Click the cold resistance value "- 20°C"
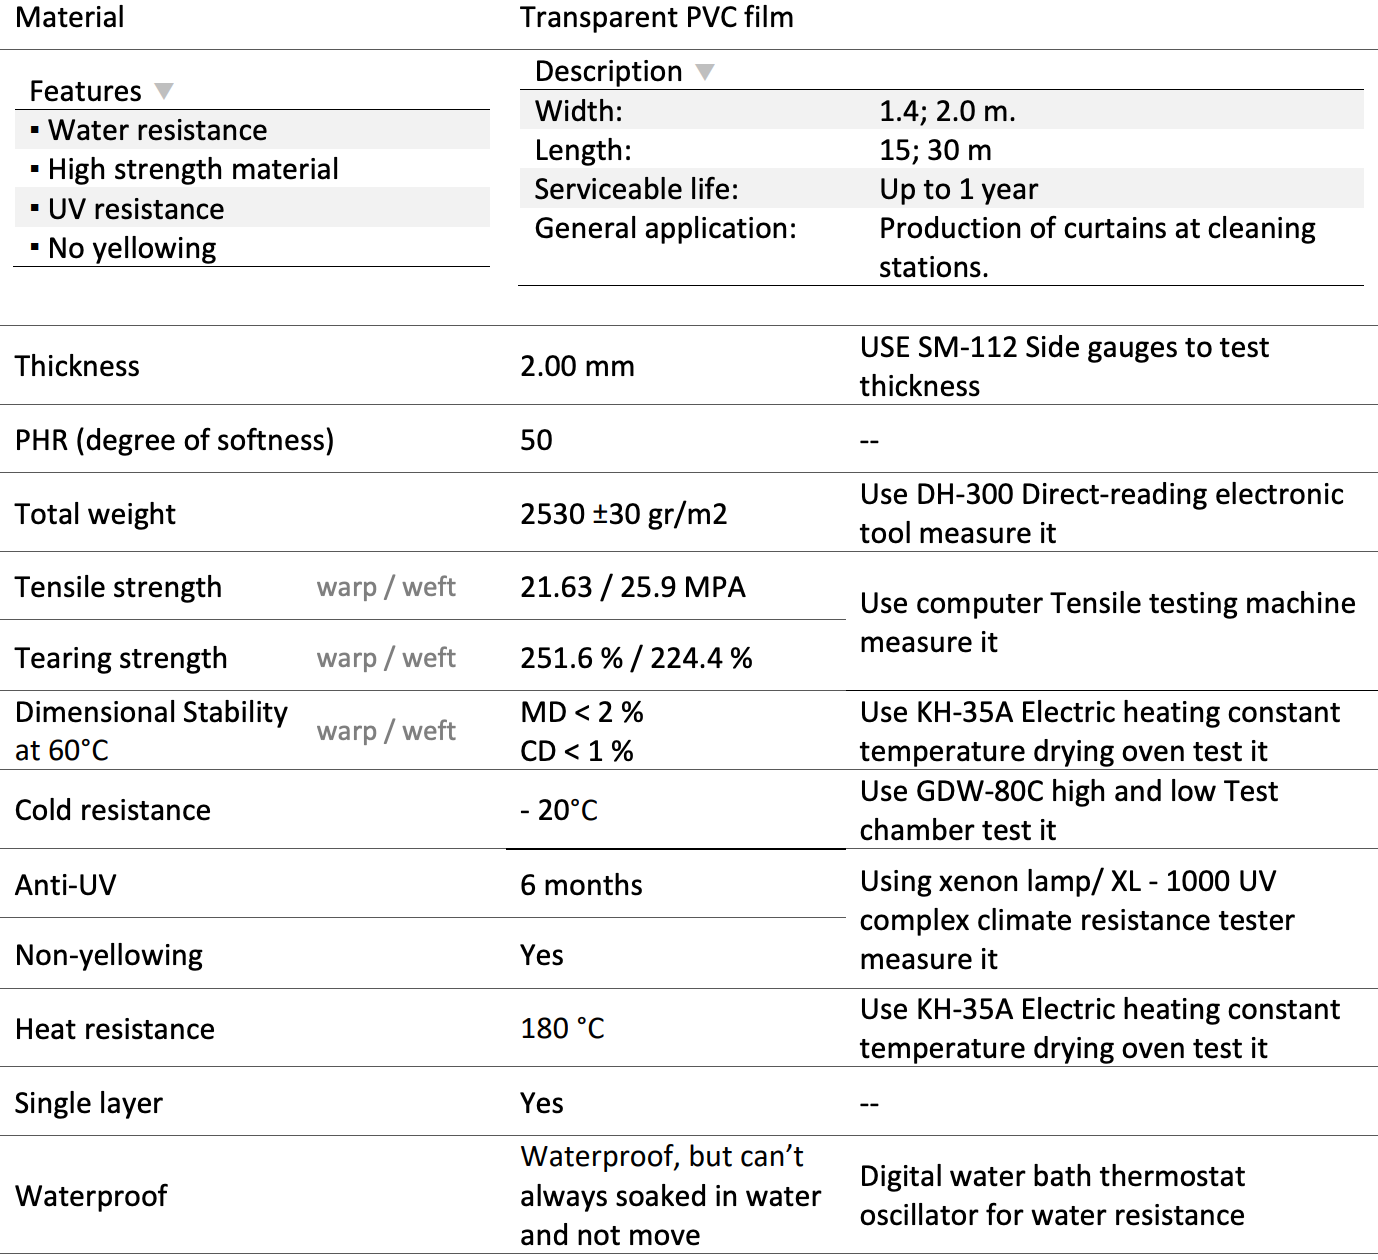The width and height of the screenshot is (1378, 1260). tap(558, 810)
